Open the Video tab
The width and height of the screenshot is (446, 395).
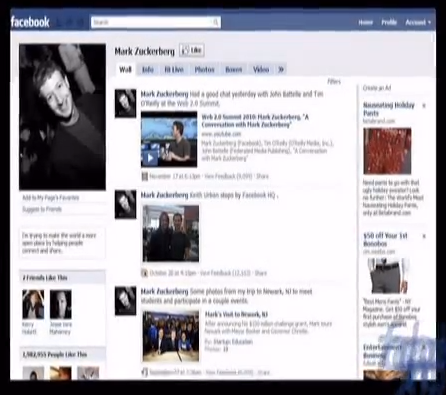tap(261, 69)
